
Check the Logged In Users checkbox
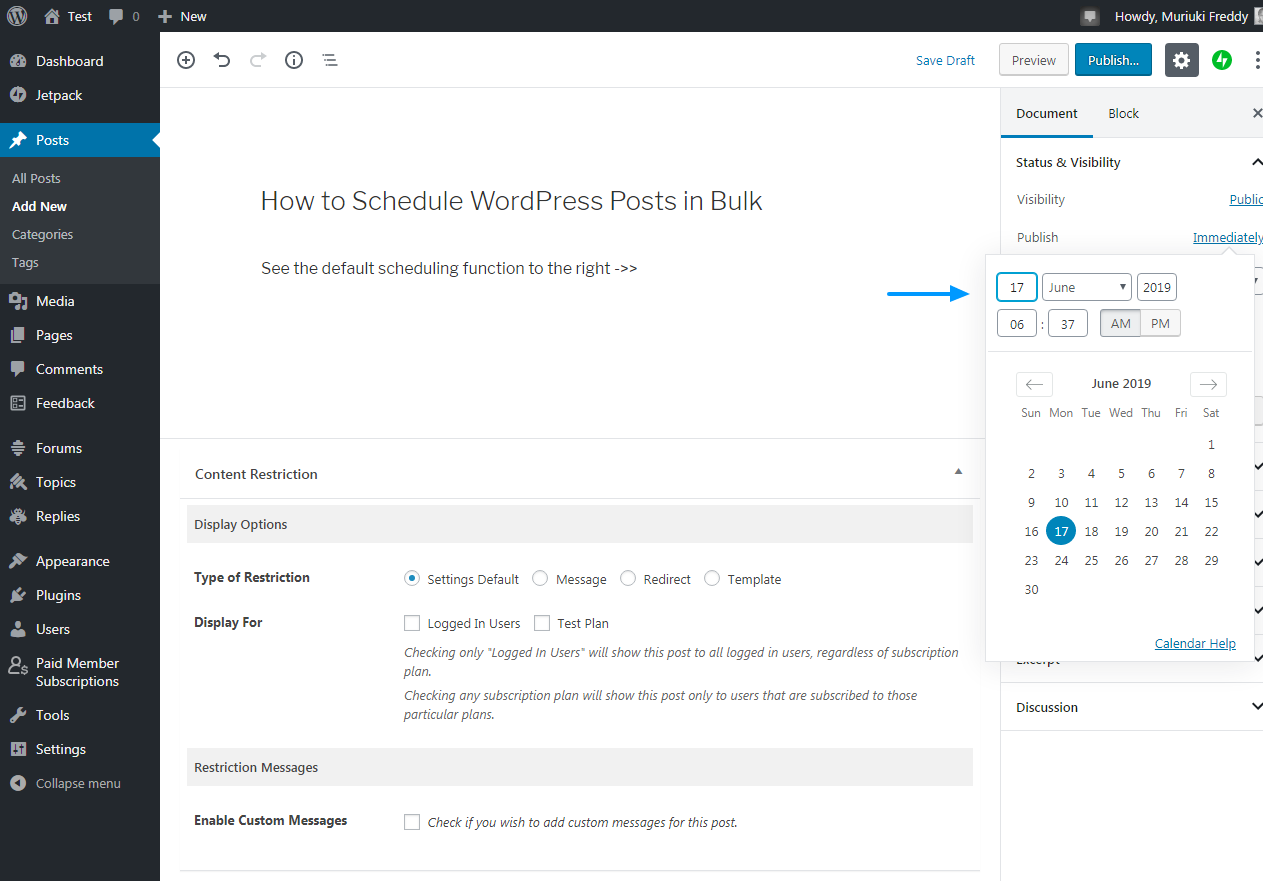(x=412, y=622)
